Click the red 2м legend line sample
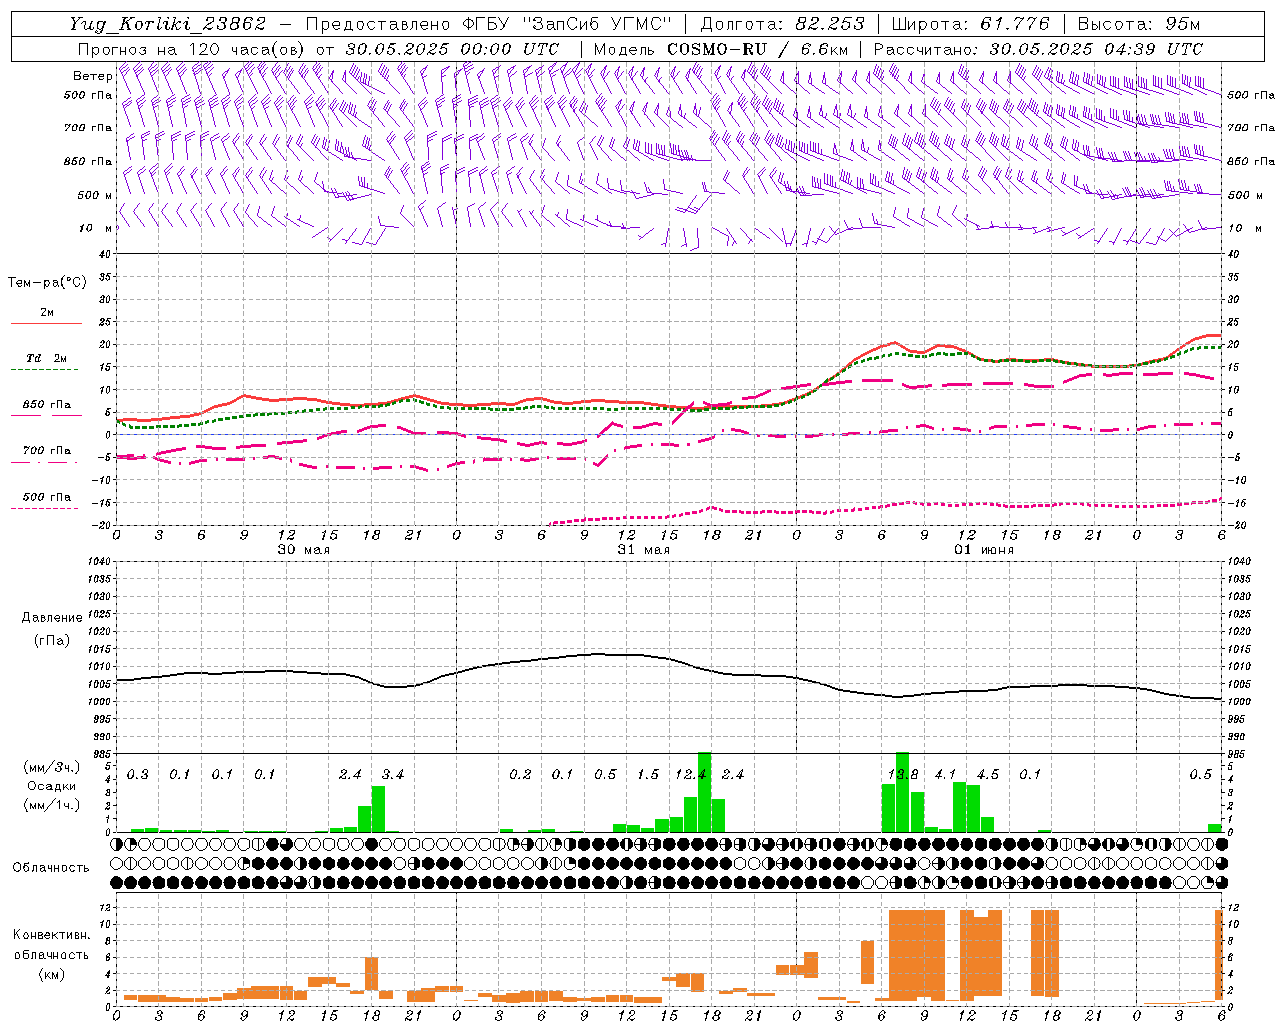The width and height of the screenshot is (1280, 1024). 46,323
